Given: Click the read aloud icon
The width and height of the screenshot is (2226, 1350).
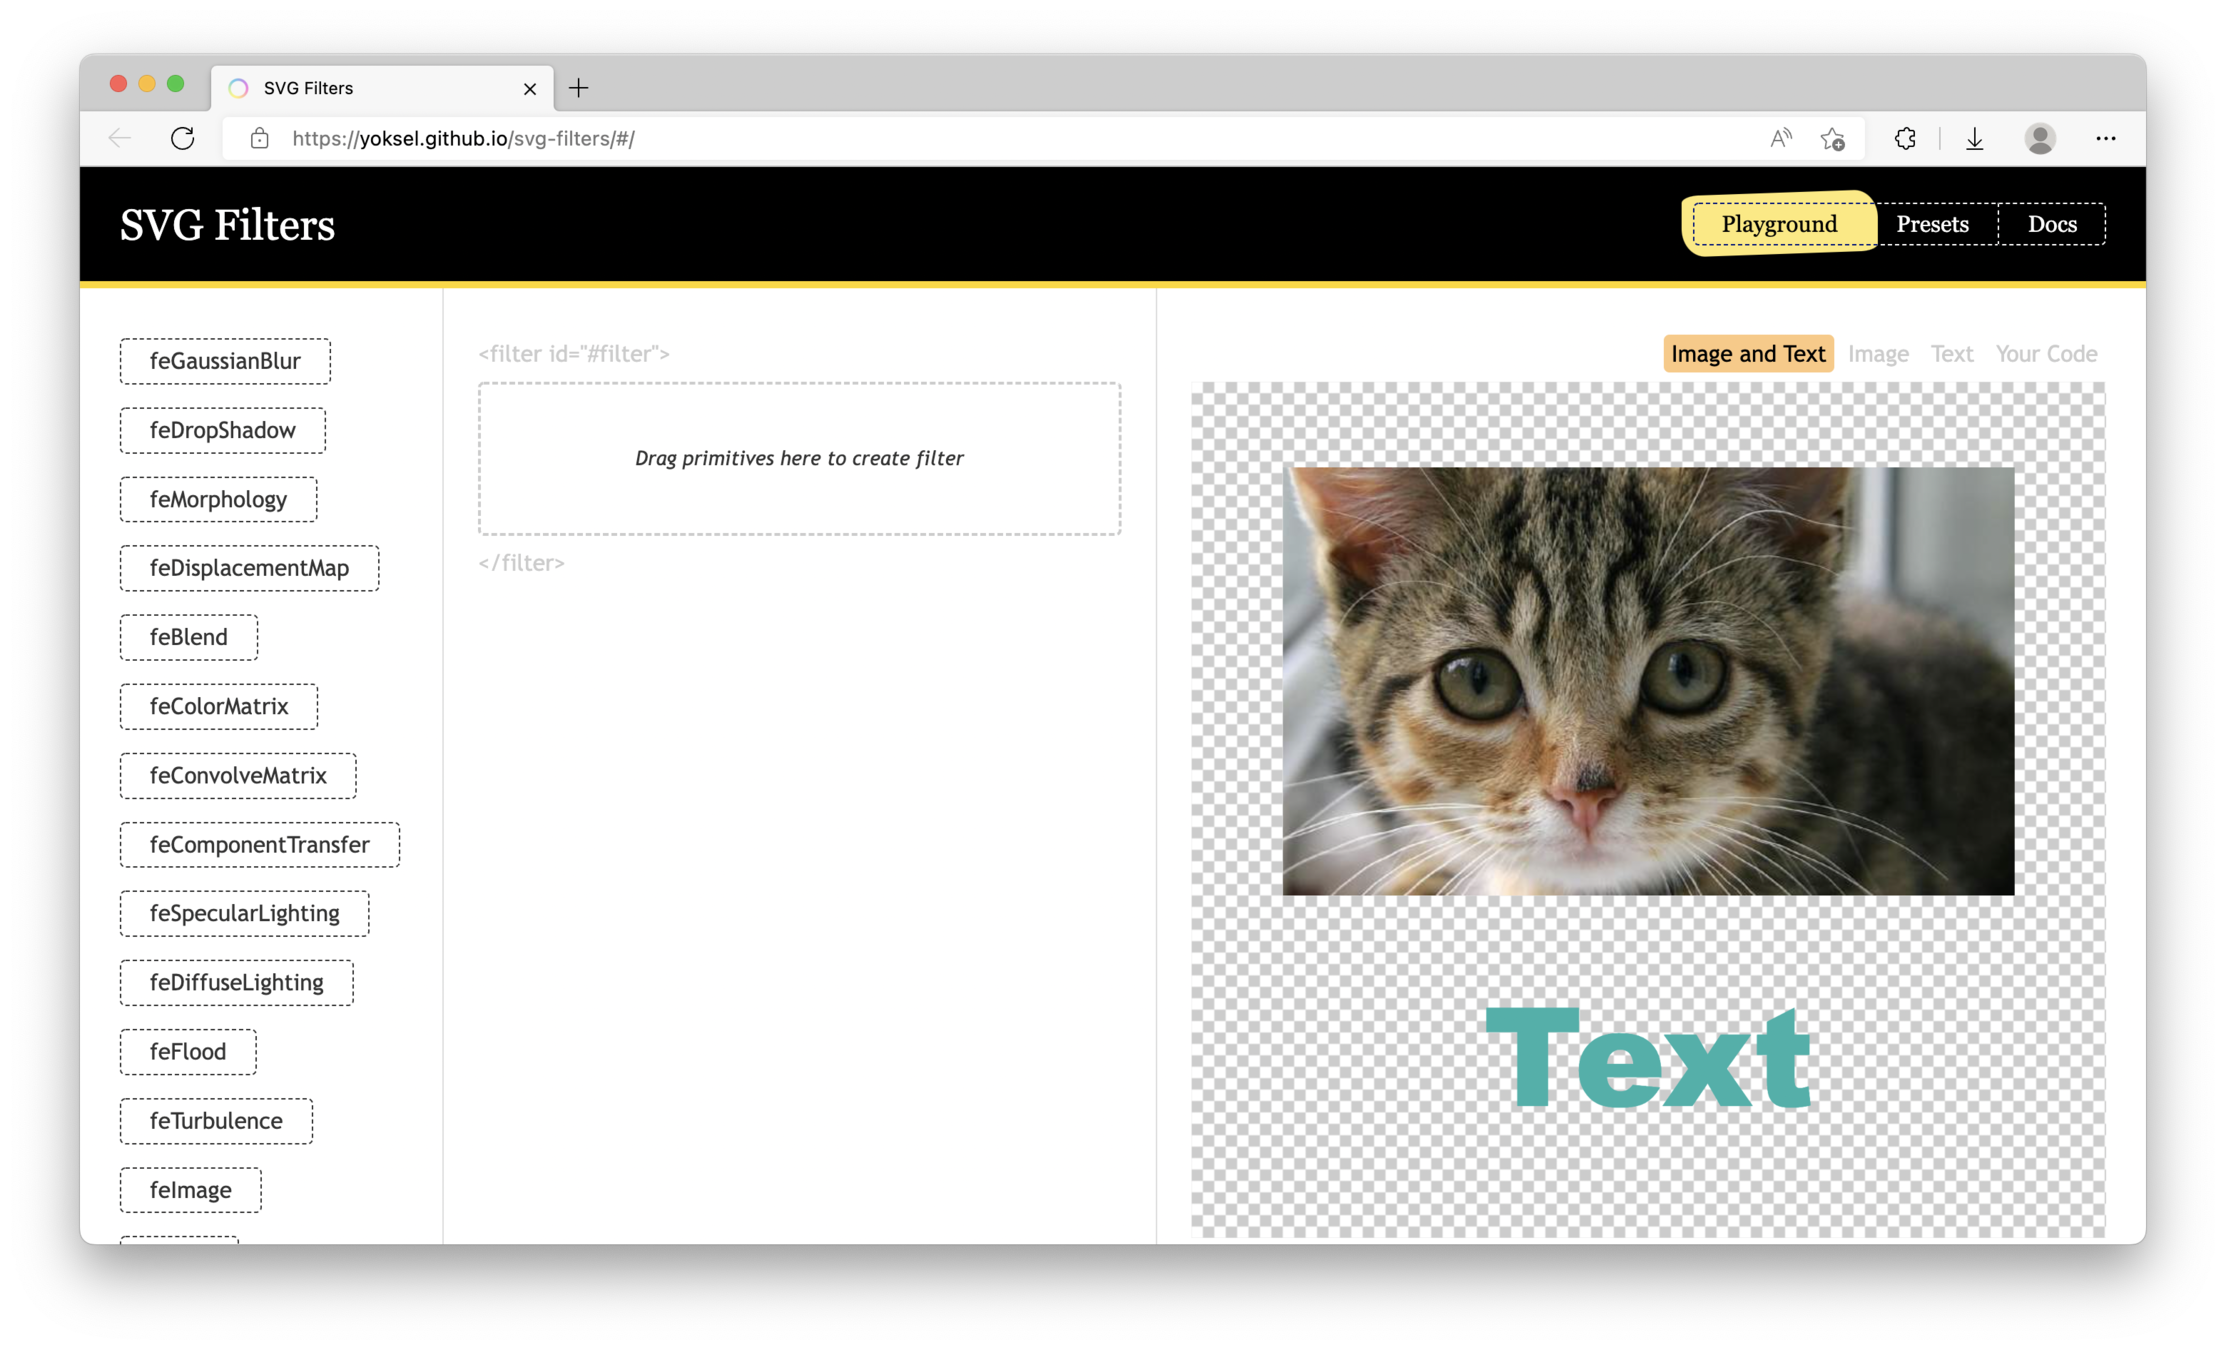Looking at the screenshot, I should [x=1780, y=138].
